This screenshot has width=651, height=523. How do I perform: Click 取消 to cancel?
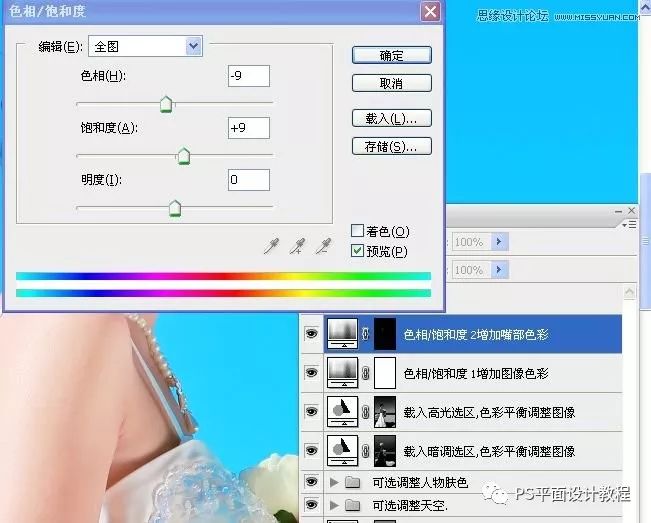tap(392, 83)
